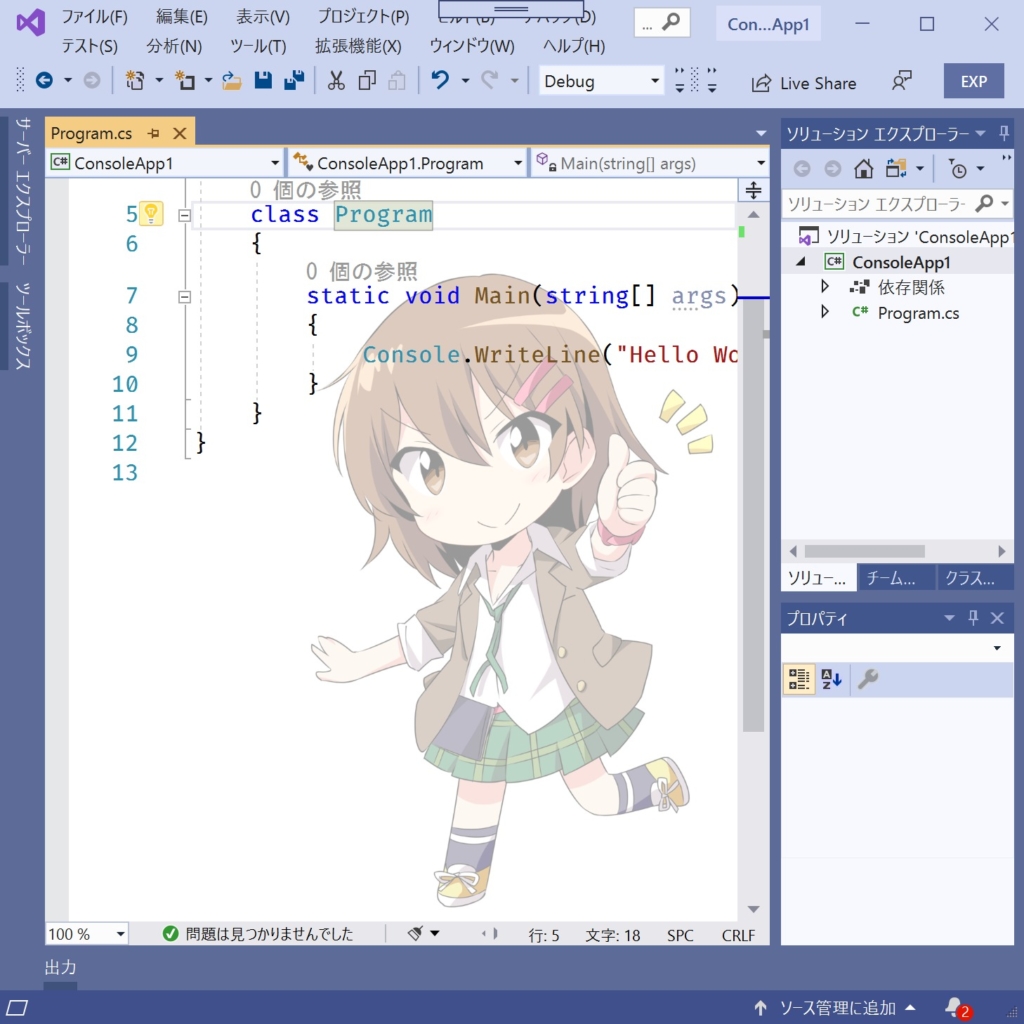
Task: Open the notifications bell in status bar
Action: tap(954, 1006)
